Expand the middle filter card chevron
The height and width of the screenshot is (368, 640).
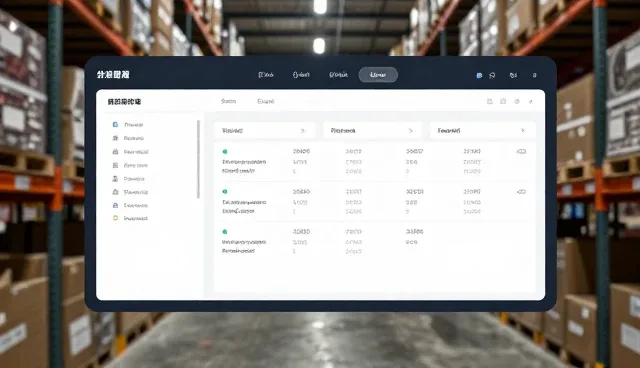pyautogui.click(x=411, y=131)
